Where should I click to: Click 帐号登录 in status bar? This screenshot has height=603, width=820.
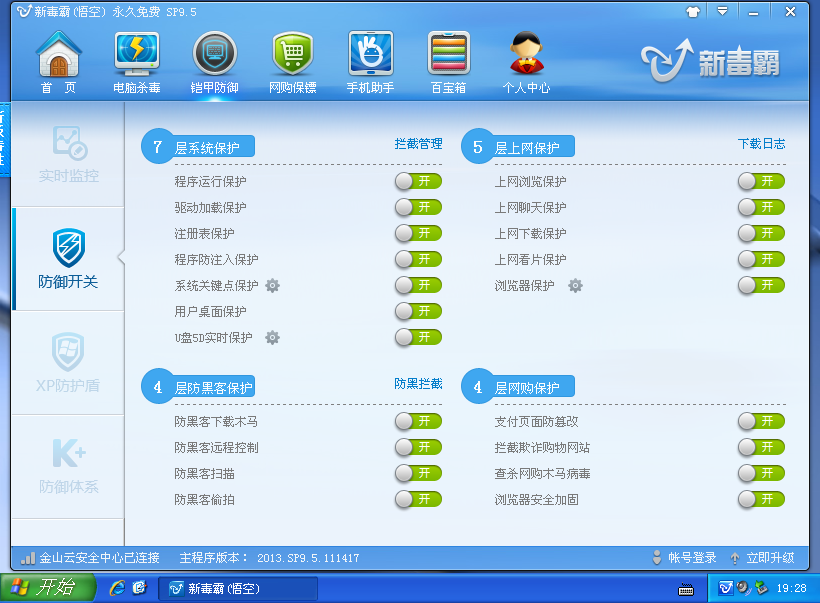tap(685, 558)
